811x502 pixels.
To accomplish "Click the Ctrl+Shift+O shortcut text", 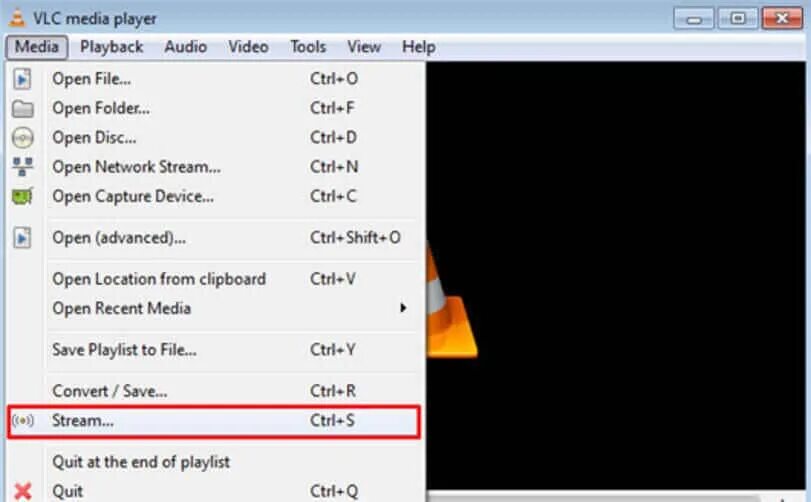I will [x=355, y=238].
